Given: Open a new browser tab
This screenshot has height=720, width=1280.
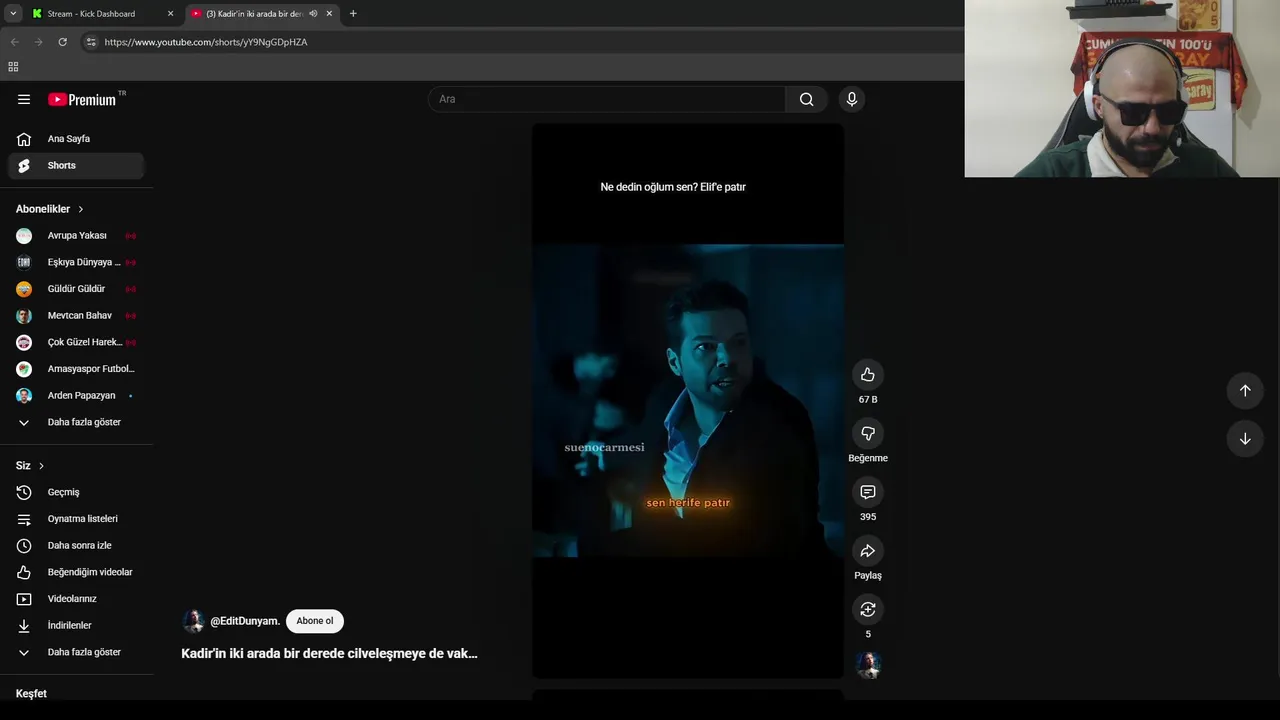Looking at the screenshot, I should click(353, 14).
